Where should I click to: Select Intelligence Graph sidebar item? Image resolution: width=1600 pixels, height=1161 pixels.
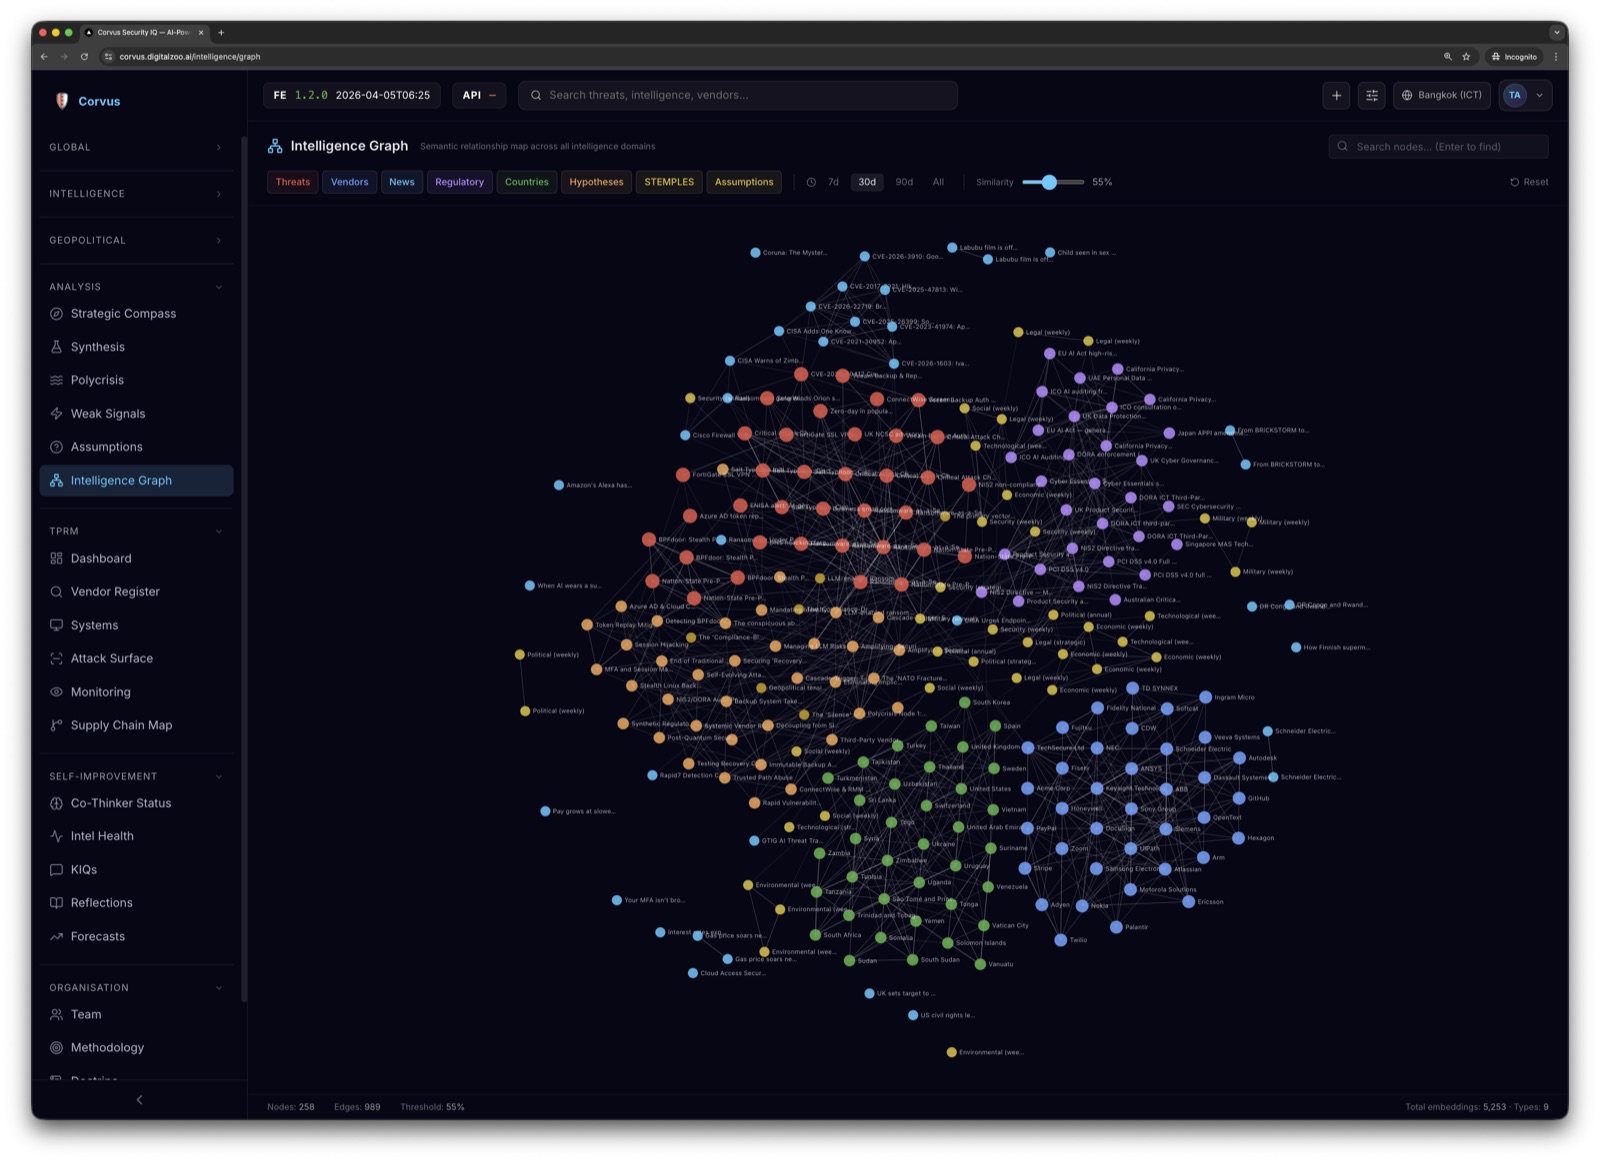[x=136, y=481]
